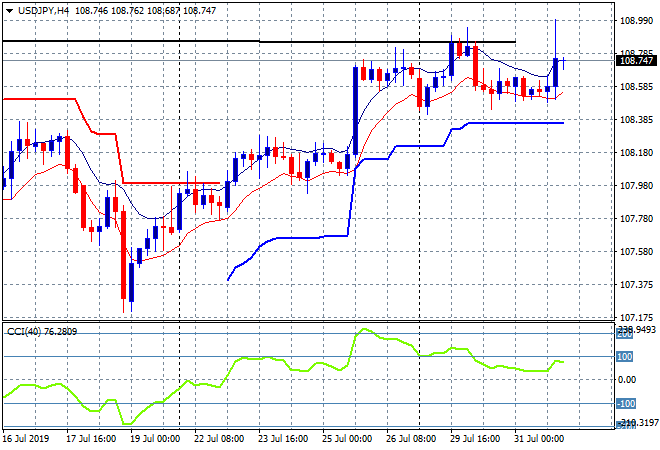660x450 pixels.
Task: Click the 107.375 price scale value
Action: coord(636,285)
